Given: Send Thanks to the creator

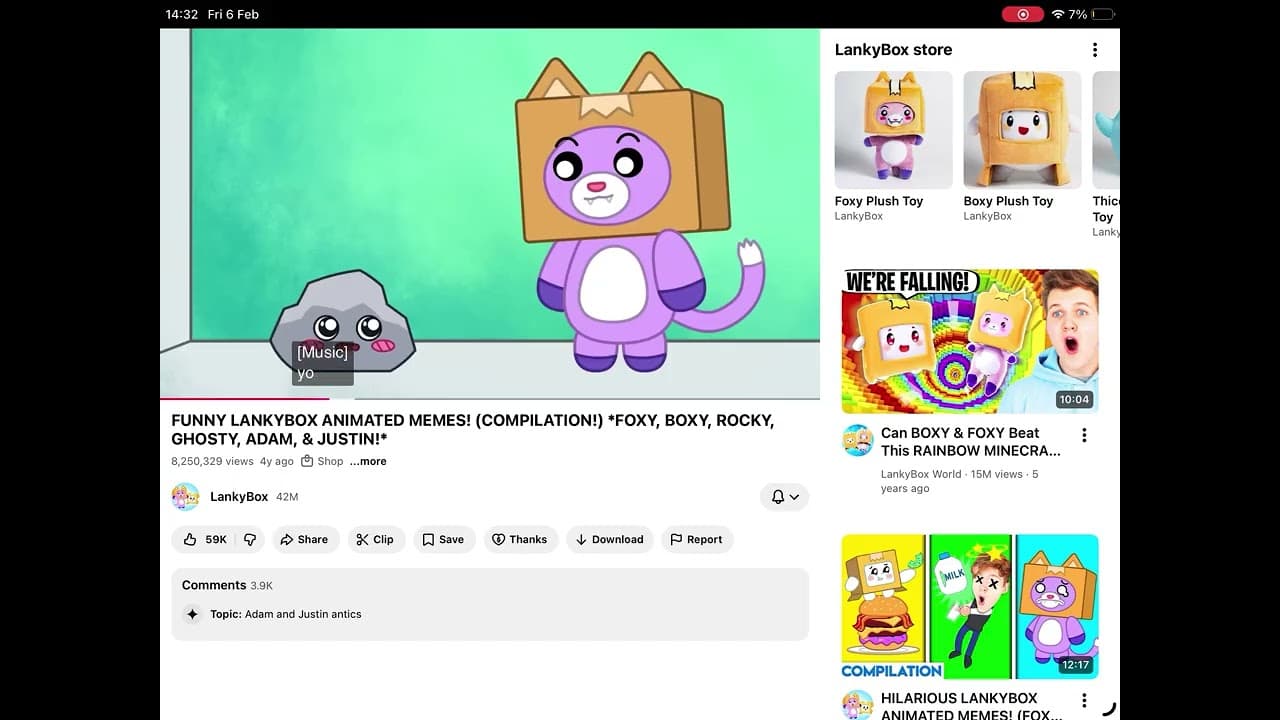Looking at the screenshot, I should [520, 539].
